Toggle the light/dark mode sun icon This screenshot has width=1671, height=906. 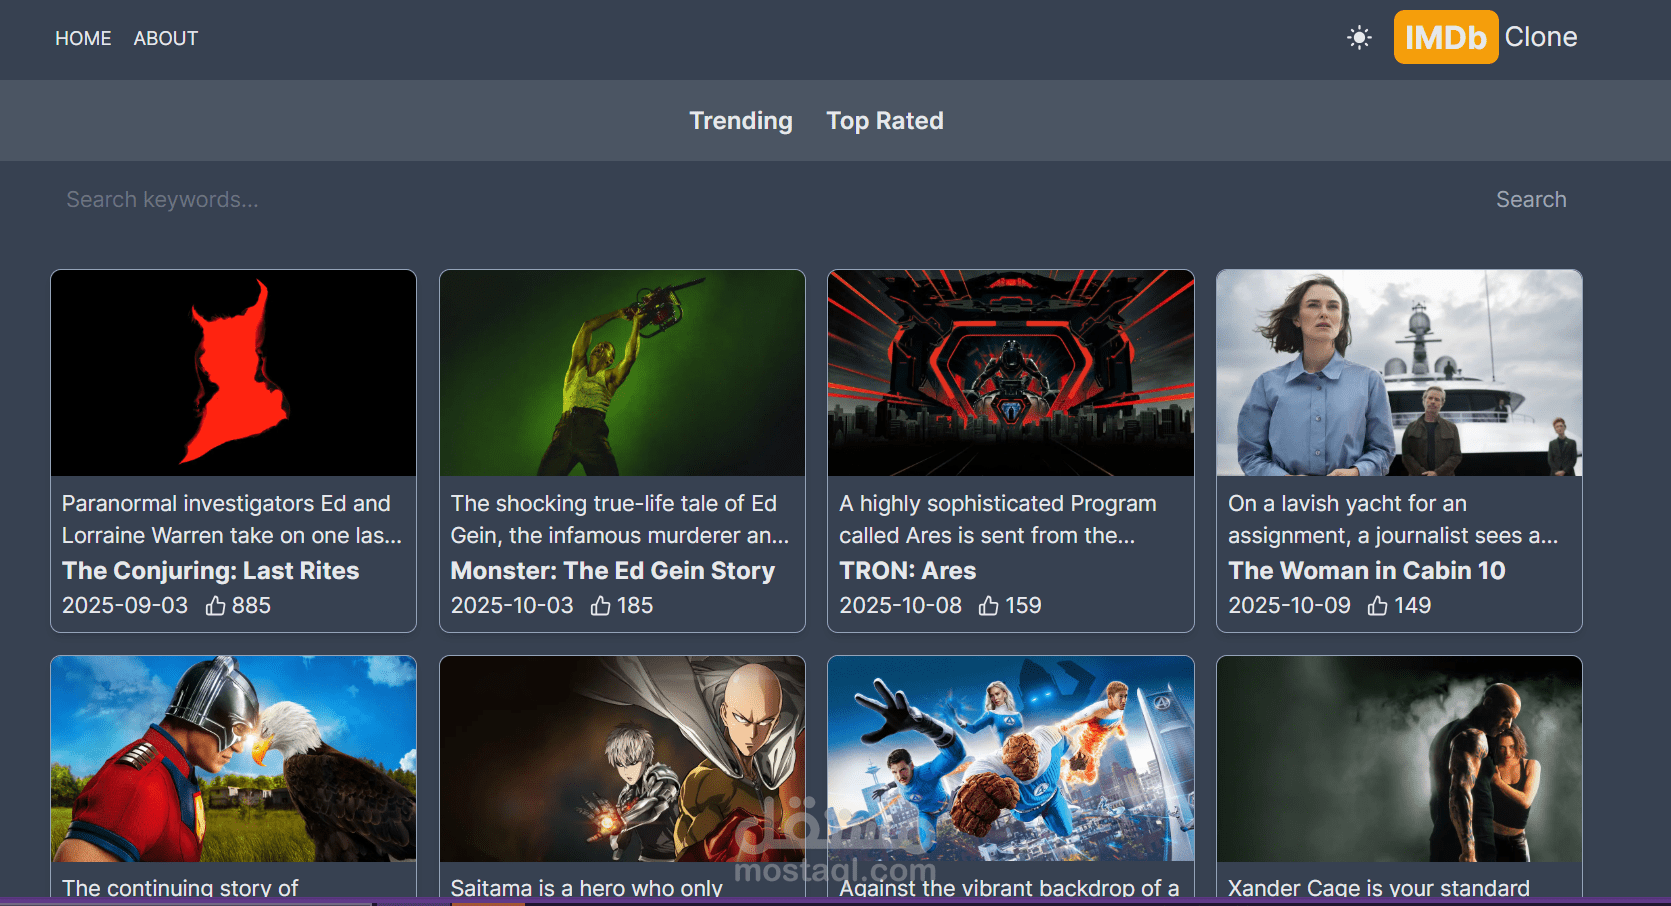[1359, 38]
